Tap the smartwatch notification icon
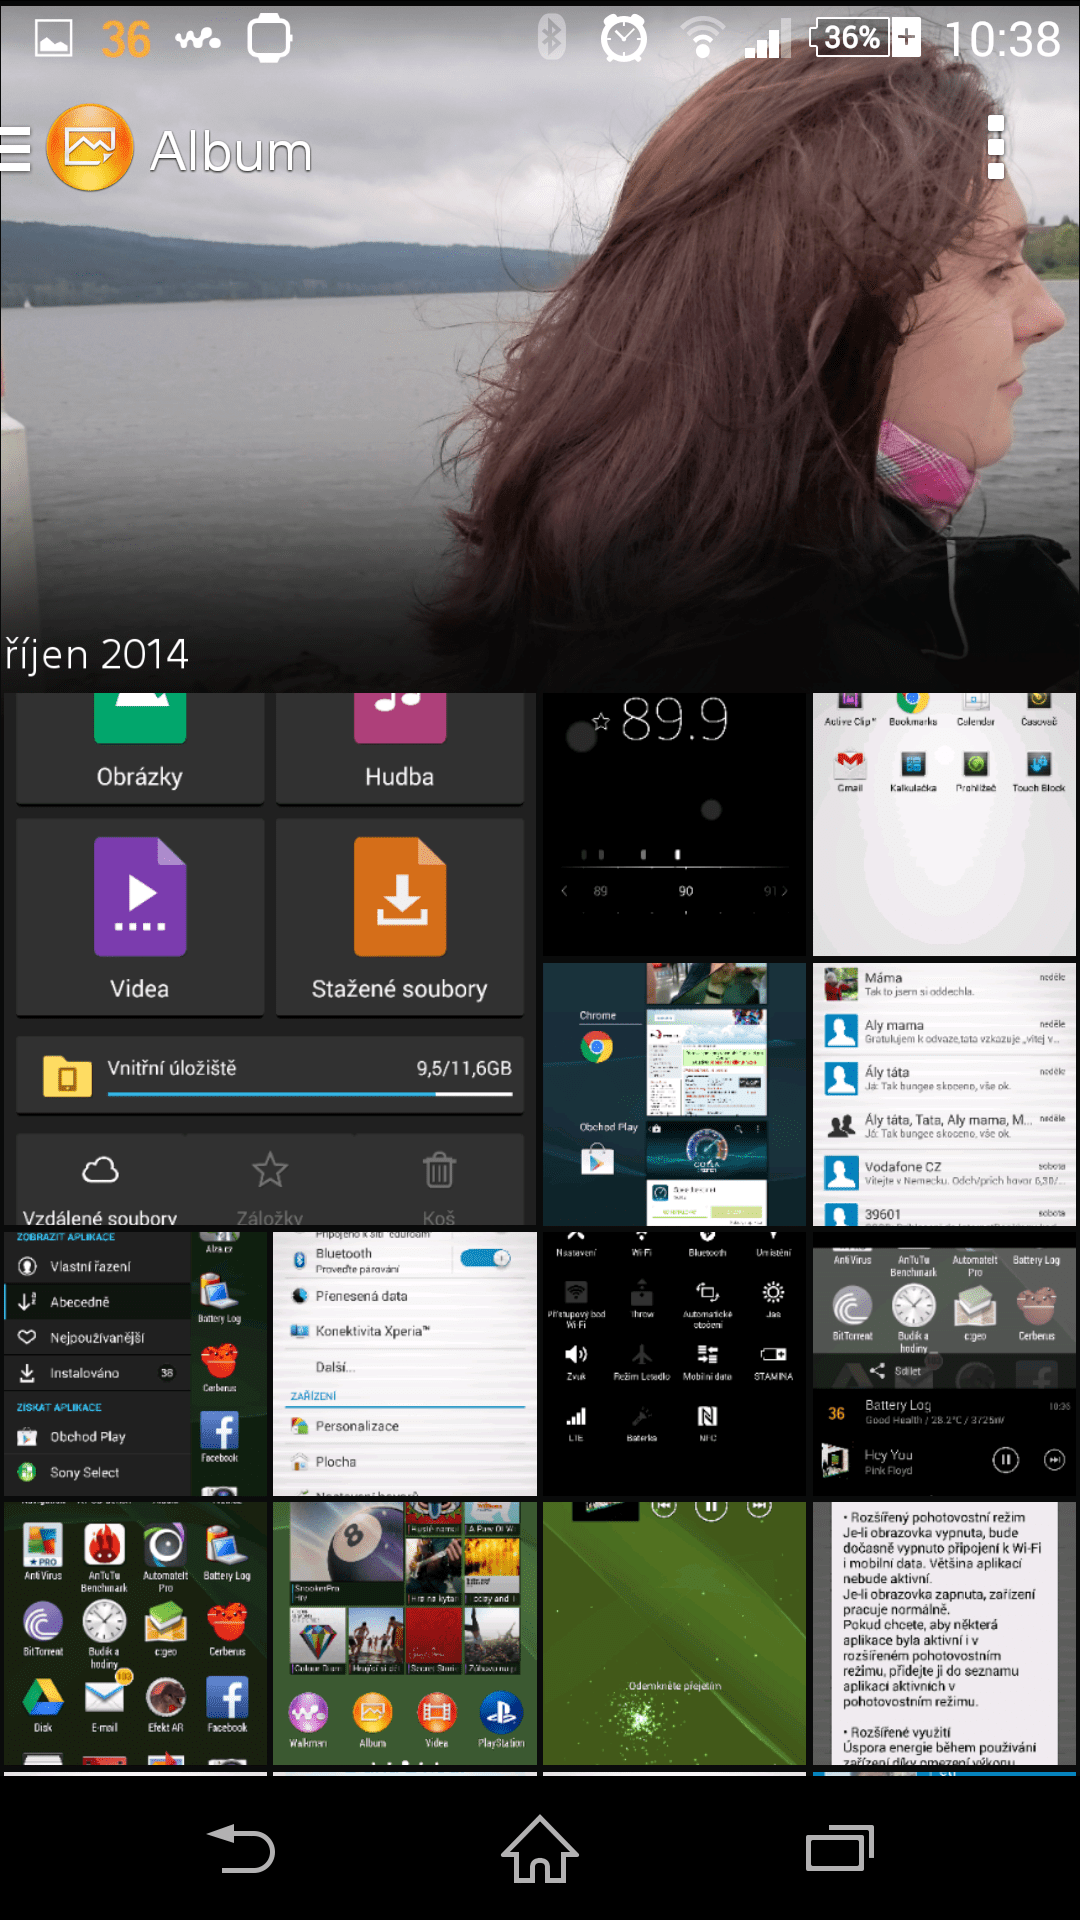The image size is (1080, 1920). [x=270, y=40]
